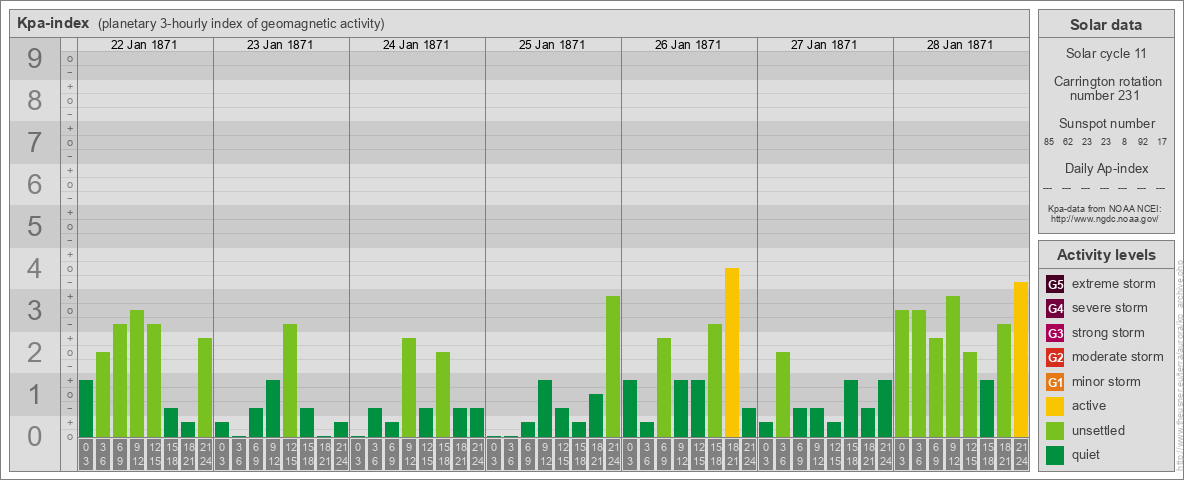Image resolution: width=1184 pixels, height=480 pixels.
Task: Click the 21-24 bar on 22 Jan
Action: pos(205,387)
